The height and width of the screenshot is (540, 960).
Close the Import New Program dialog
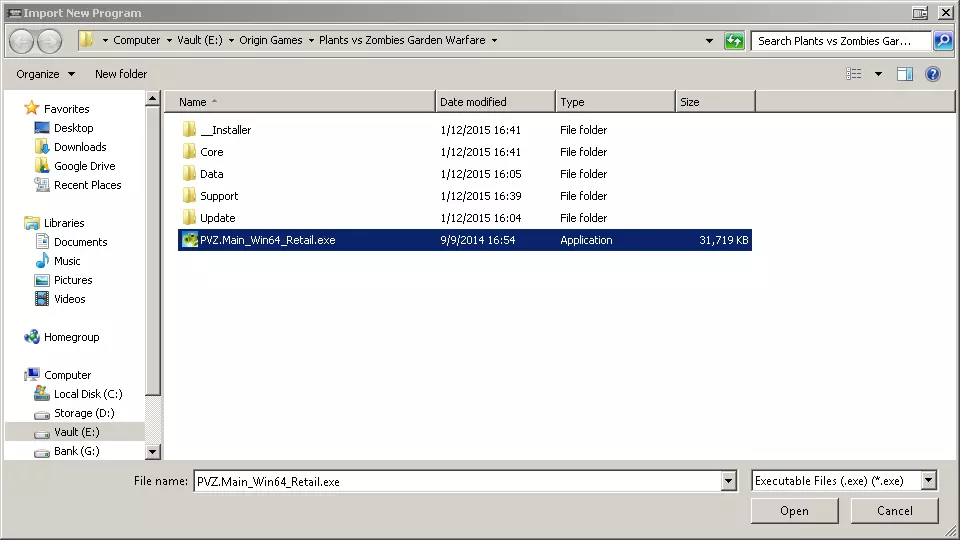pyautogui.click(x=945, y=12)
